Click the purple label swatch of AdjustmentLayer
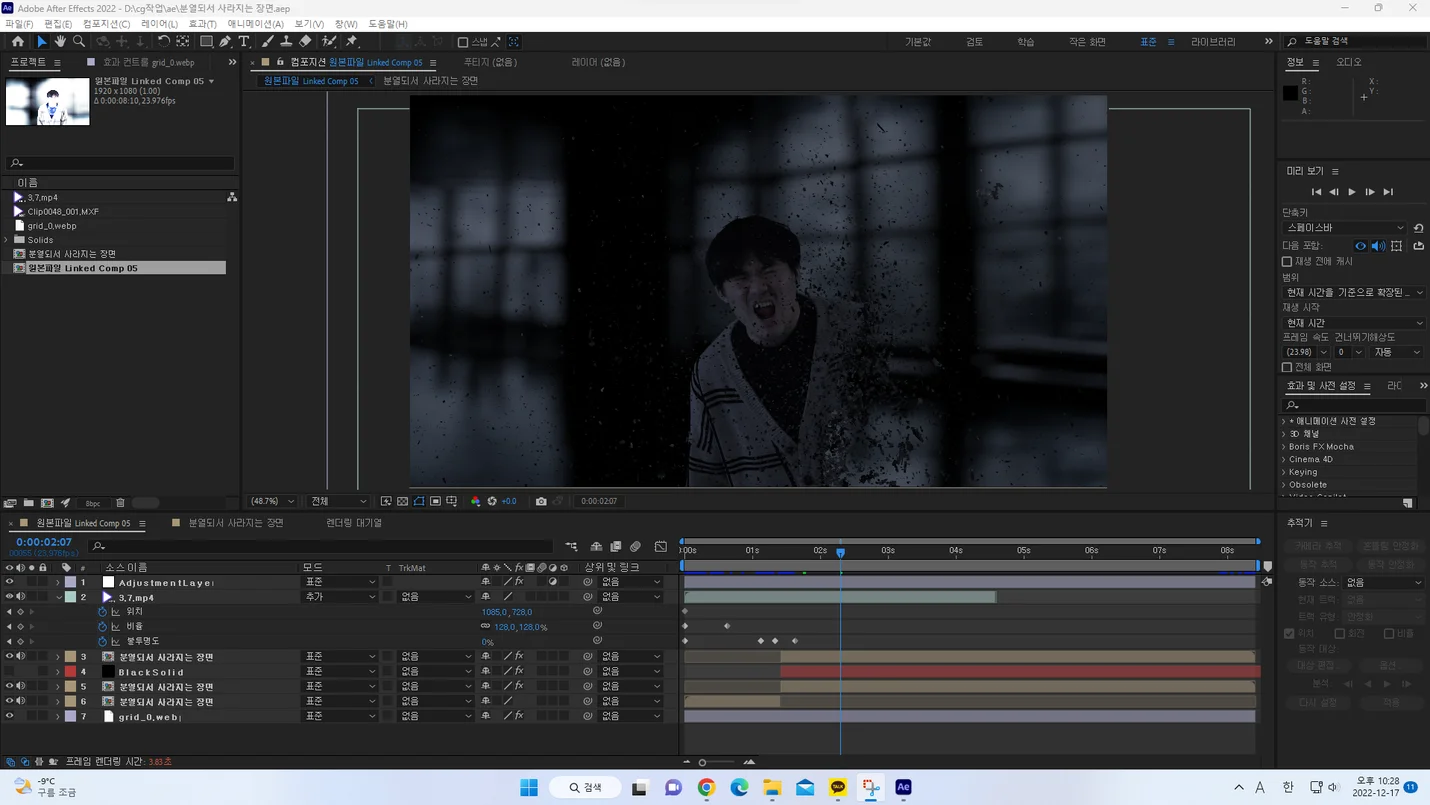 click(70, 582)
